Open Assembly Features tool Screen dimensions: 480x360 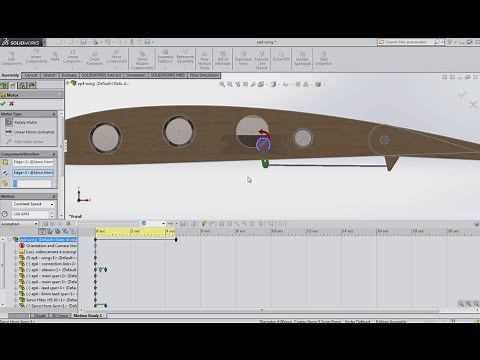[x=165, y=57]
